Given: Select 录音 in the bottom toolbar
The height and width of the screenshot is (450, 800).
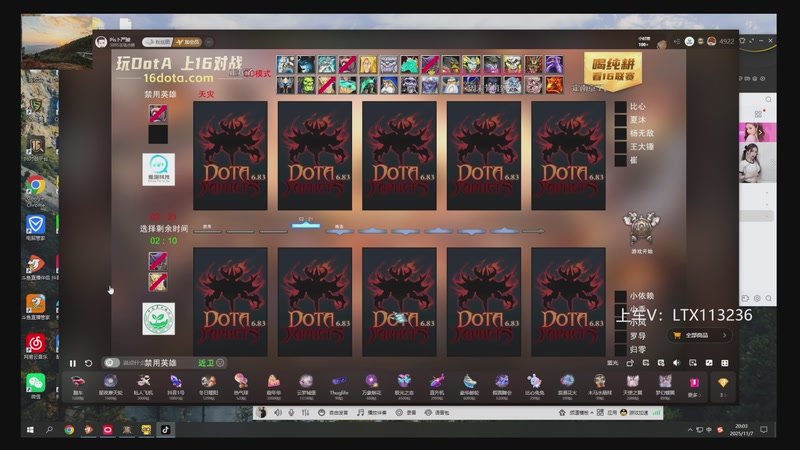Looking at the screenshot, I should click(406, 412).
